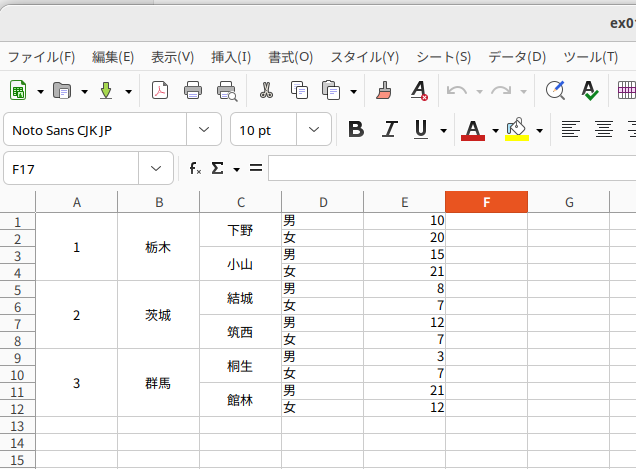The image size is (636, 469).
Task: Export directly as PDF icon
Action: tap(160, 90)
